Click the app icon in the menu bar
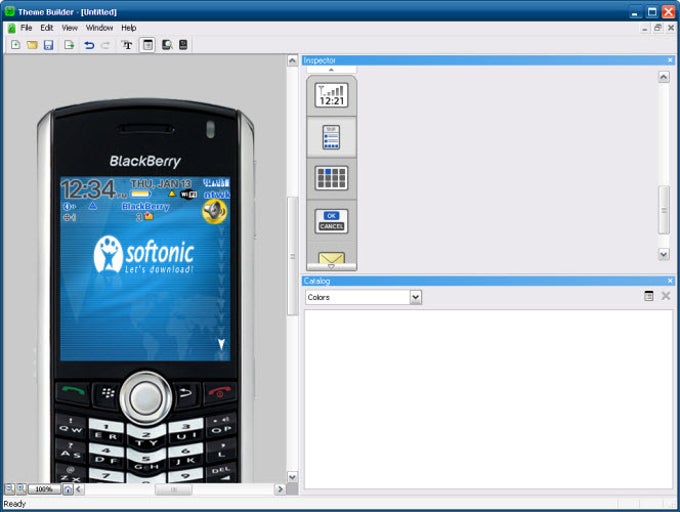The width and height of the screenshot is (680, 512). (x=12, y=28)
